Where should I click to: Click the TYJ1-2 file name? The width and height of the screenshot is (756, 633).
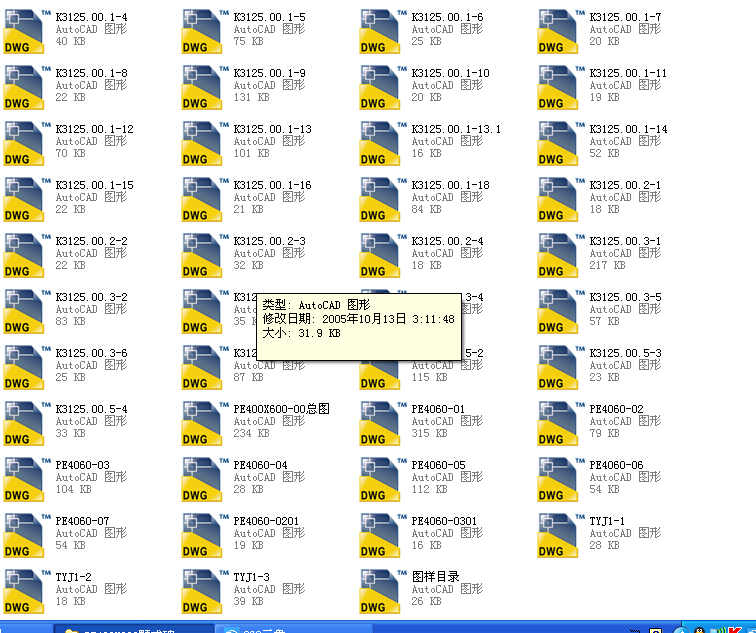click(x=73, y=577)
